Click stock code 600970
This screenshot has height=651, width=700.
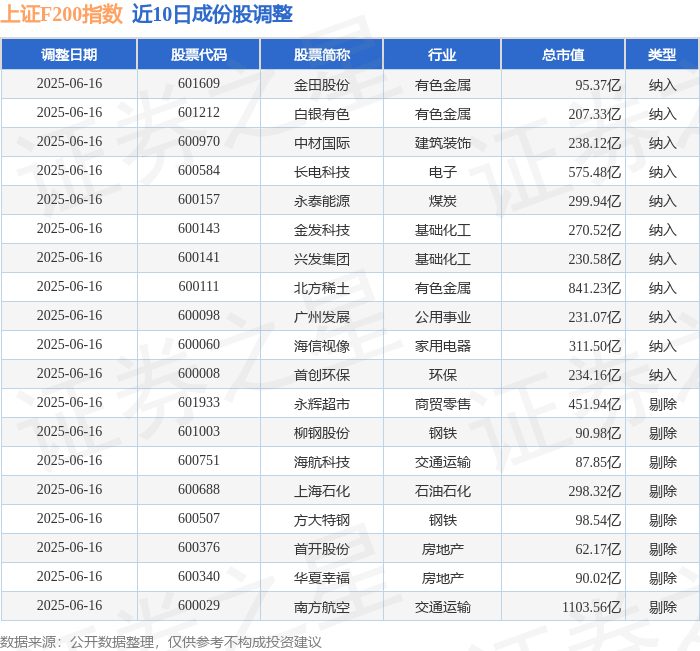coord(199,142)
